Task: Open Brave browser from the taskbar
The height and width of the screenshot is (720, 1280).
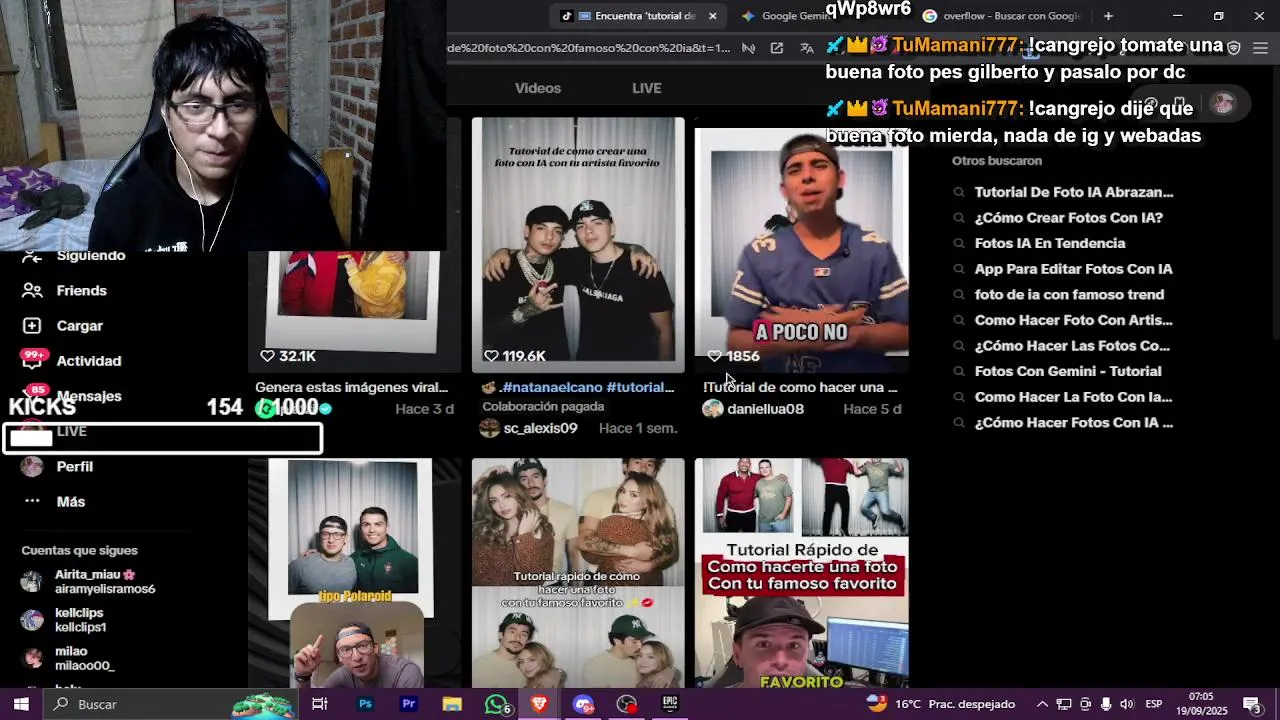Action: point(539,704)
